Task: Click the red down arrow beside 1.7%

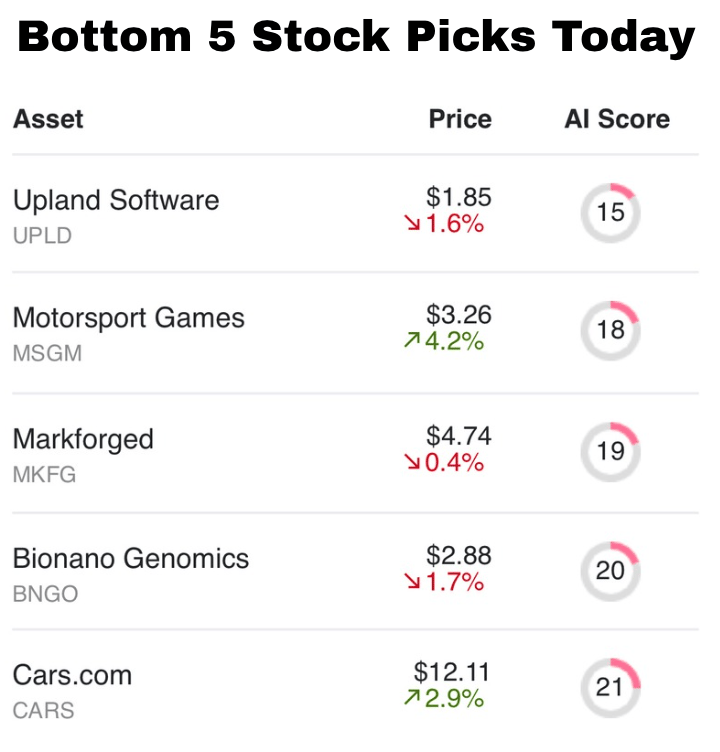Action: coord(412,582)
